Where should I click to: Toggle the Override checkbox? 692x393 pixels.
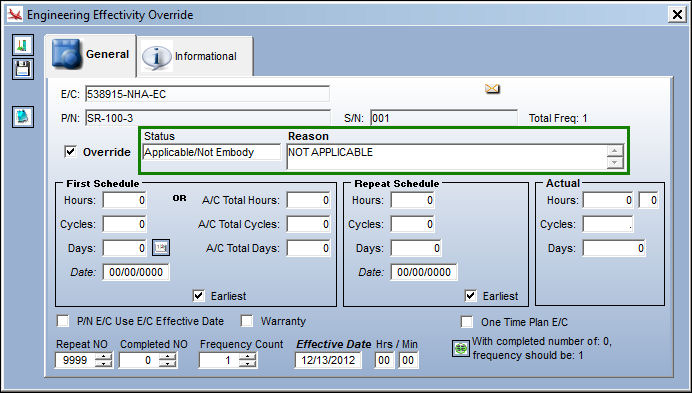pos(70,152)
